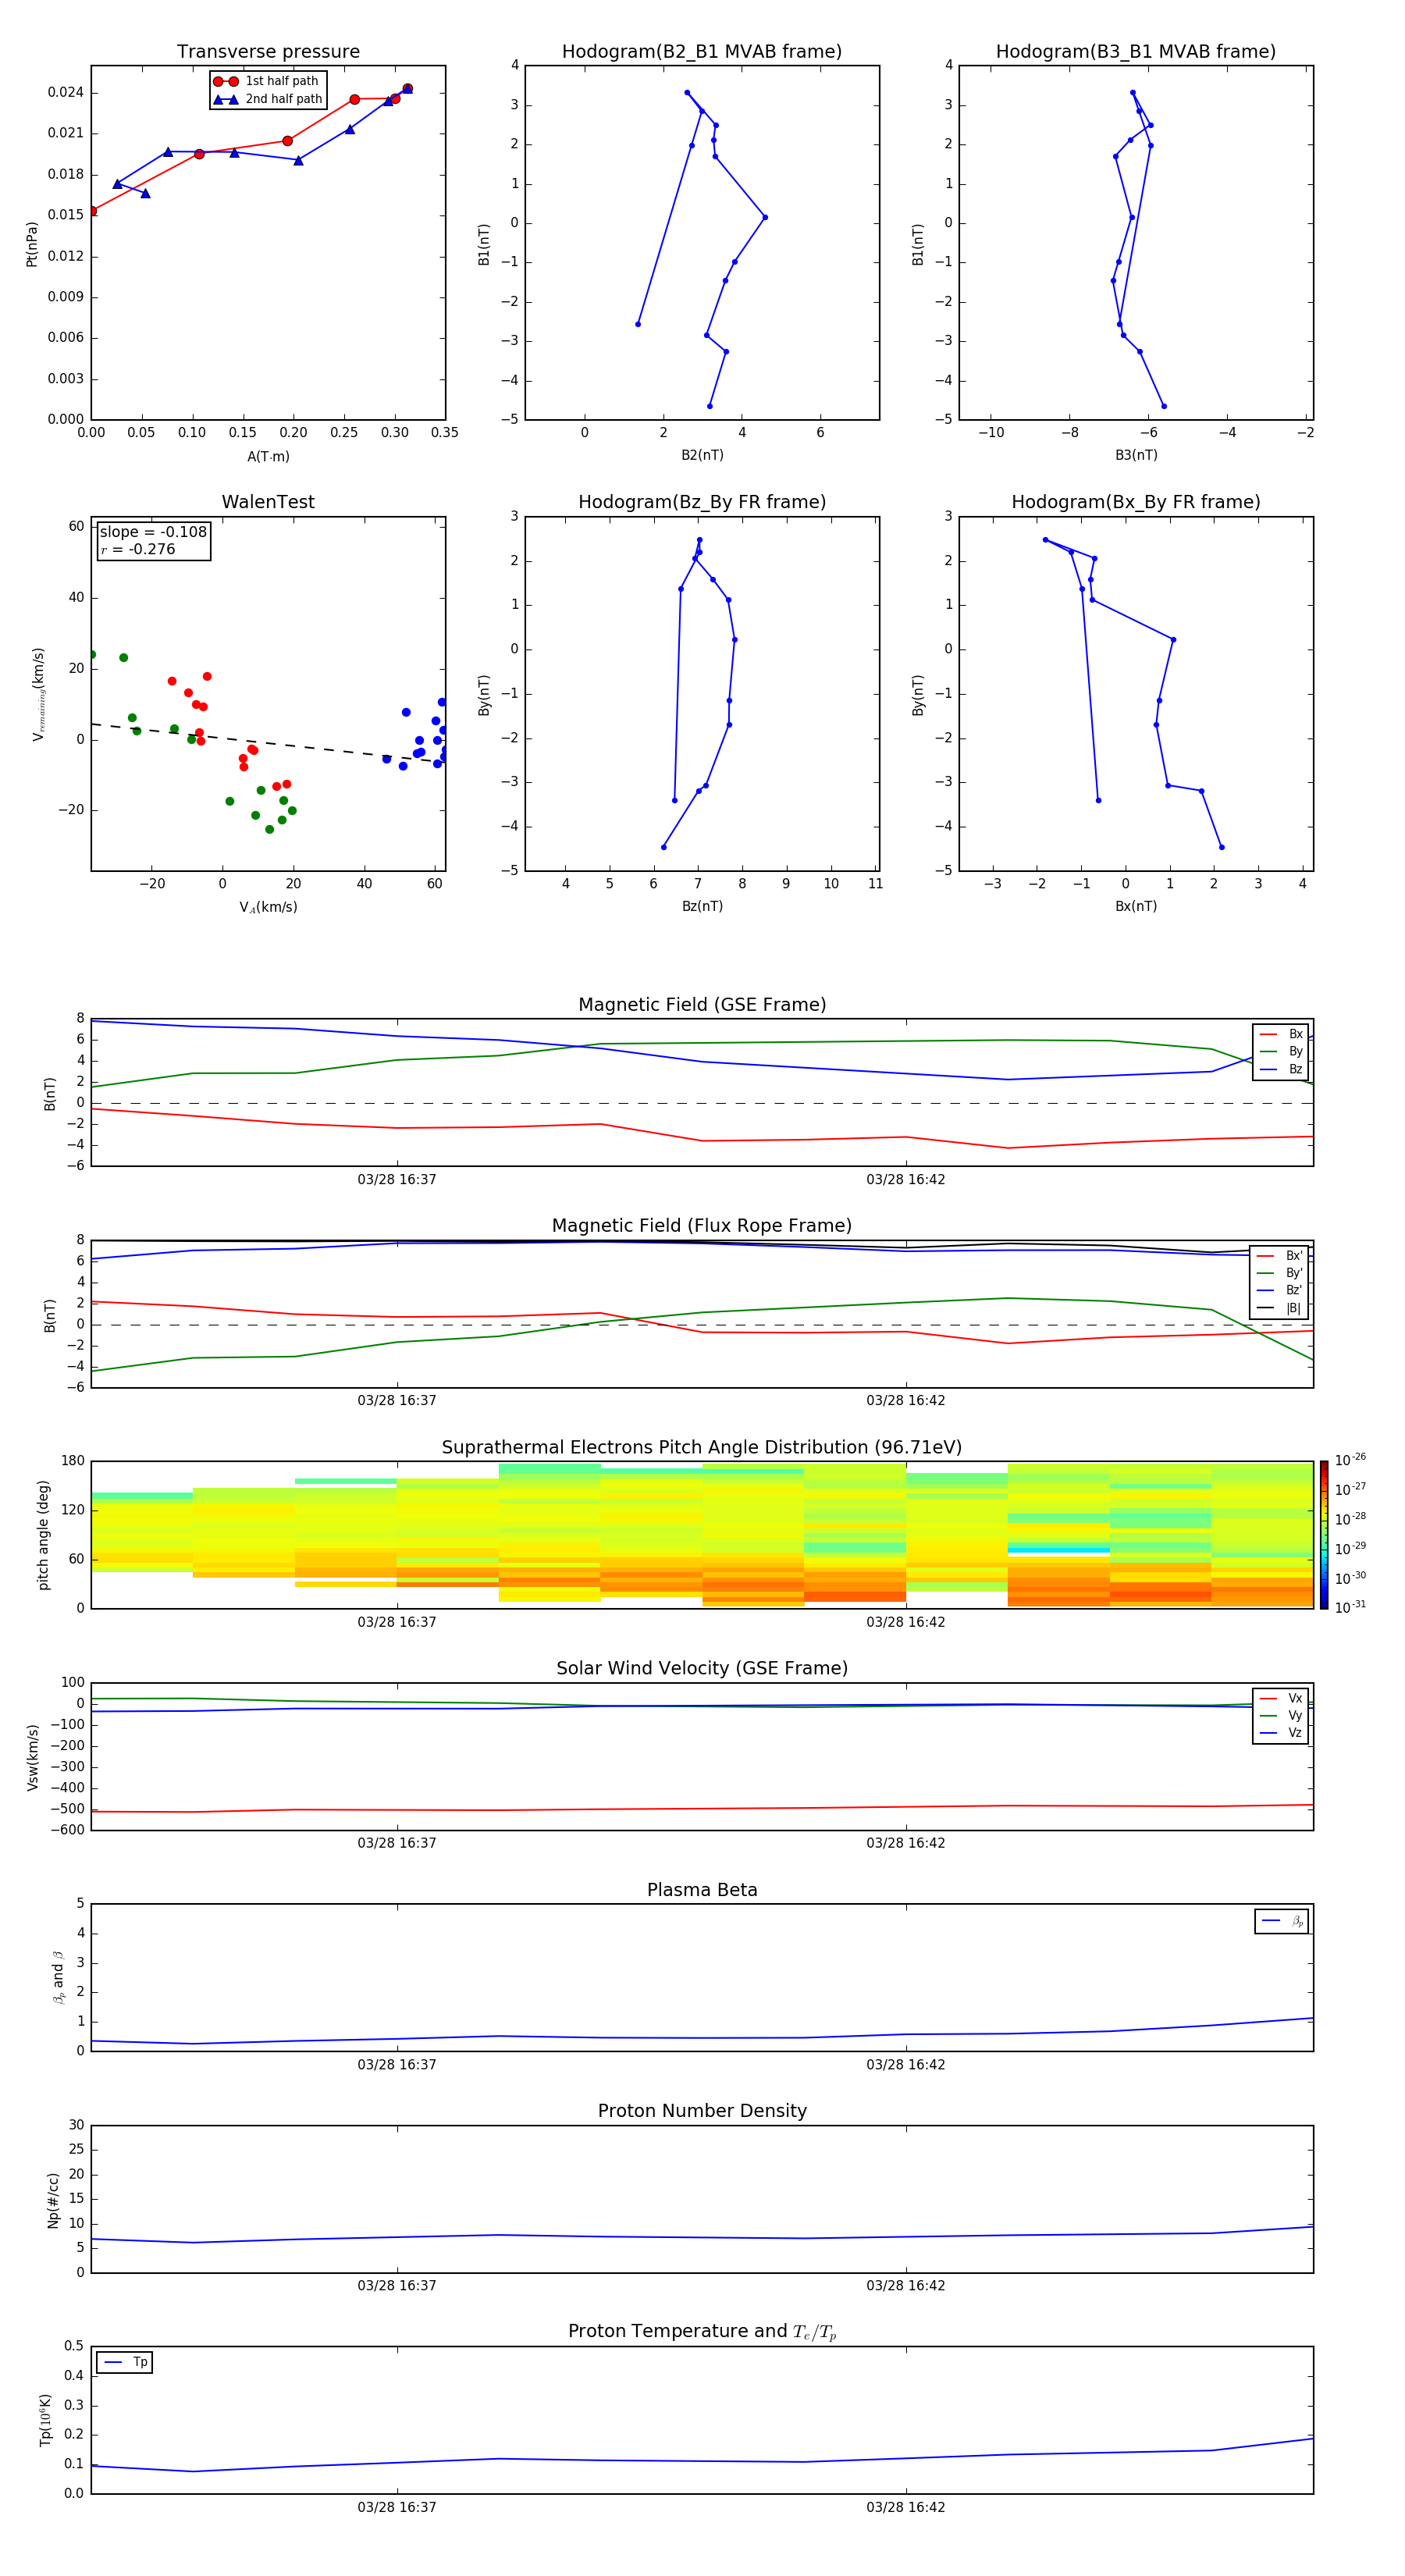The image size is (1405, 2576).
Task: Click the "Hodogram(B2_B1 MVAB frame)" title
Action: [x=702, y=52]
